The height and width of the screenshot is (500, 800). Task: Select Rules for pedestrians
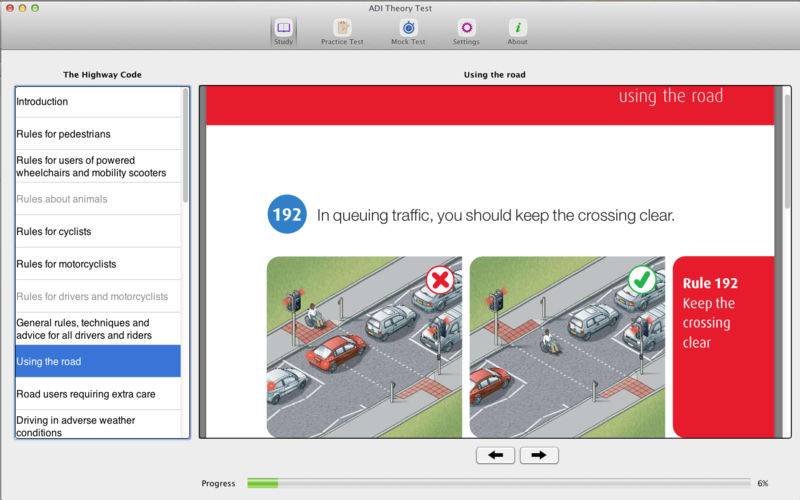[x=98, y=134]
